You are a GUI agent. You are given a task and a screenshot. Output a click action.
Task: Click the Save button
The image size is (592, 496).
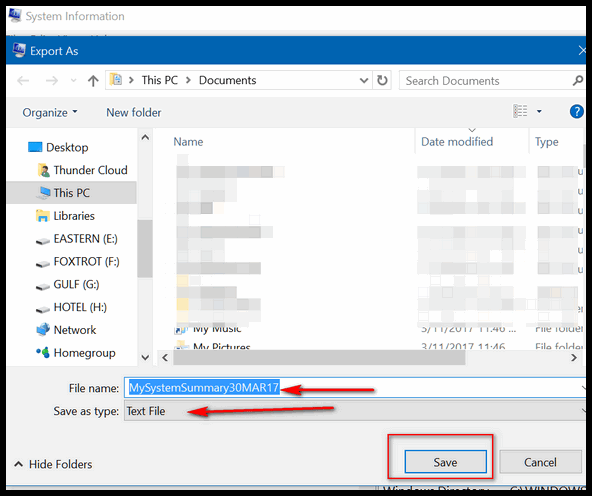[x=446, y=462]
